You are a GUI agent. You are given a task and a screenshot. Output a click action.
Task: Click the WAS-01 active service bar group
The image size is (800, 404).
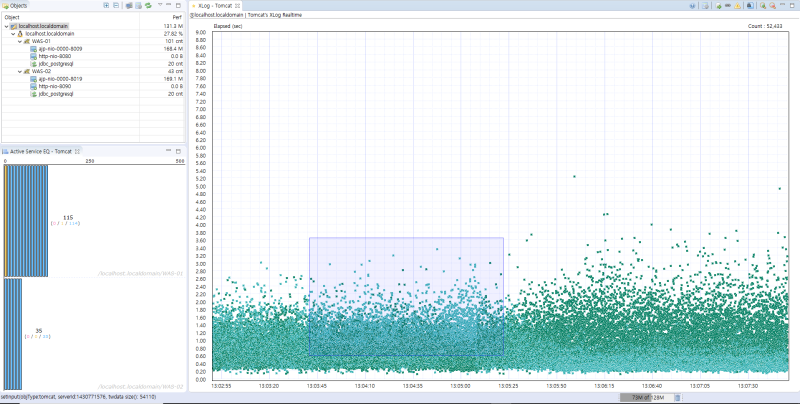click(x=26, y=221)
